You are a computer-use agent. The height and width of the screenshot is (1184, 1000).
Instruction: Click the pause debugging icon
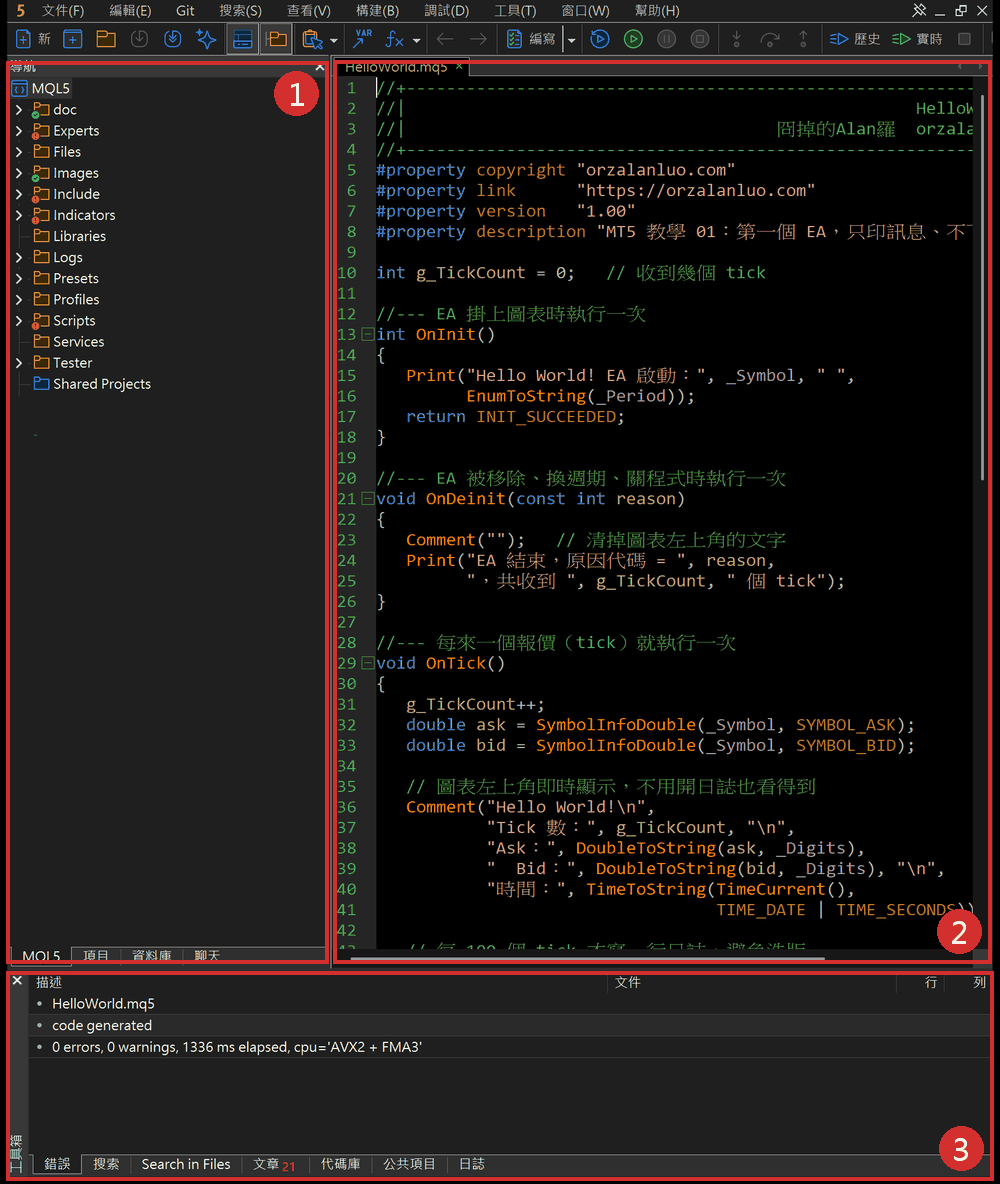666,39
